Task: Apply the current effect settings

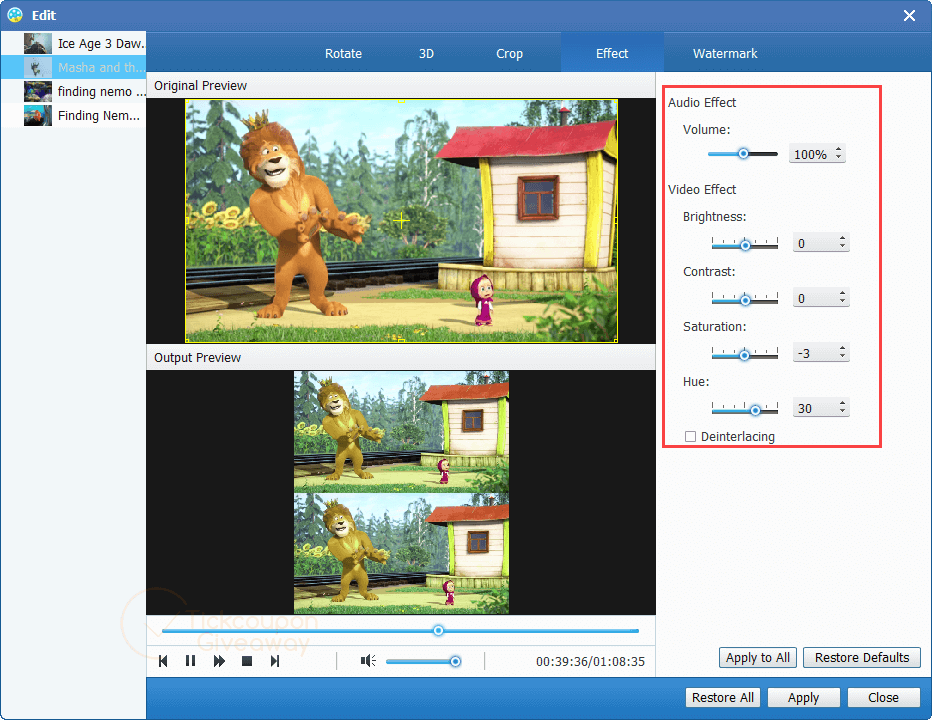Action: pyautogui.click(x=804, y=697)
